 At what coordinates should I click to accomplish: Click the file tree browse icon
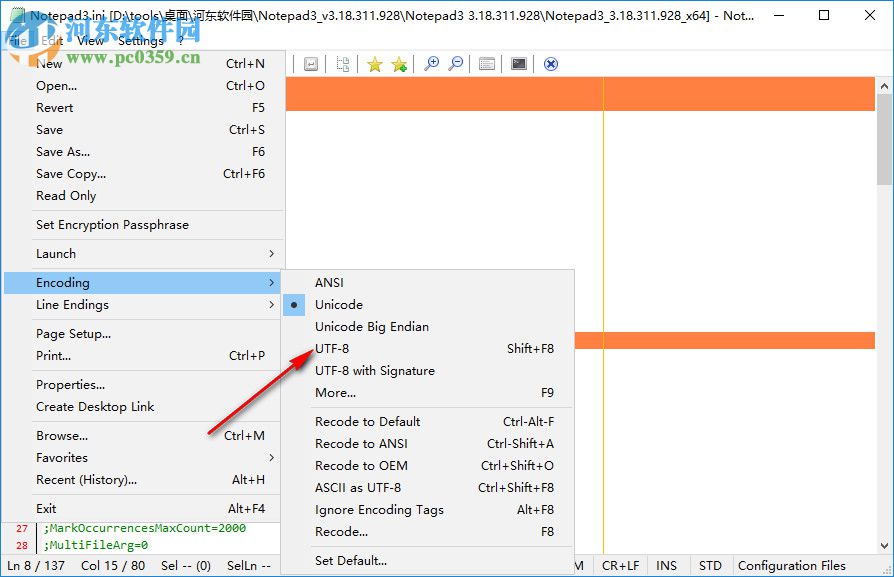(x=343, y=64)
